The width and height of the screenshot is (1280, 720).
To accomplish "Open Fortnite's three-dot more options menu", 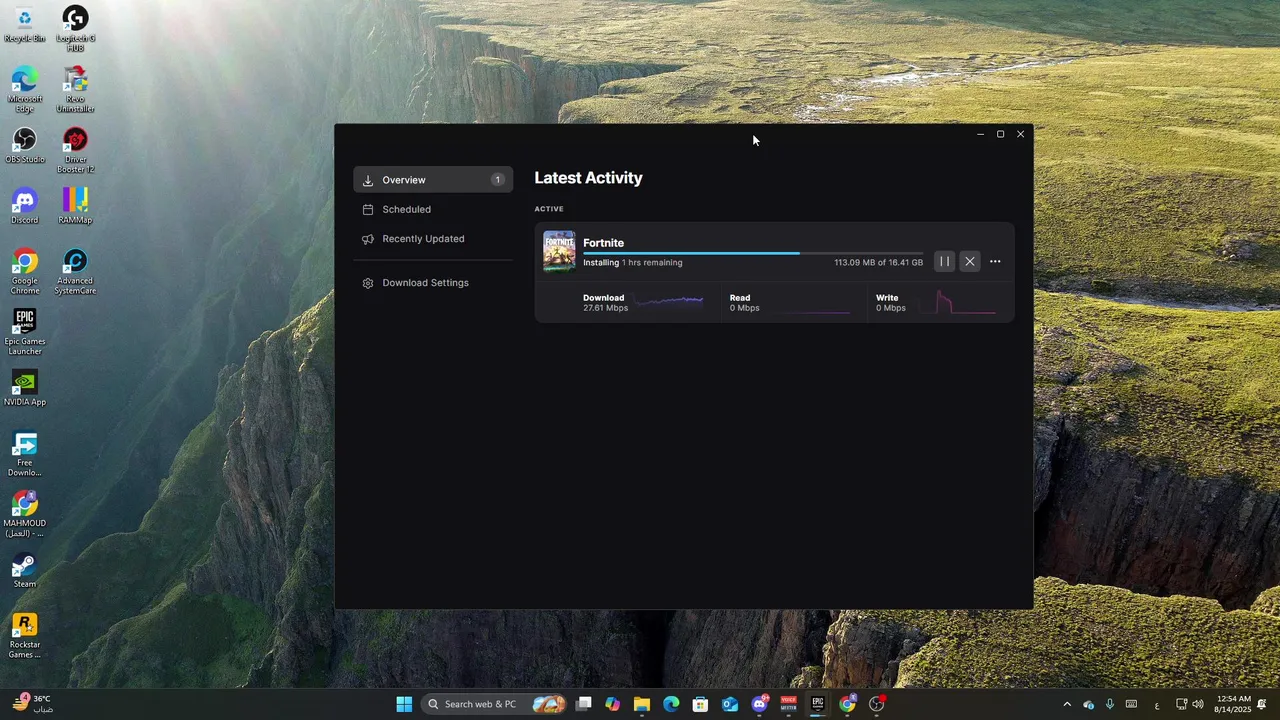I will point(995,262).
